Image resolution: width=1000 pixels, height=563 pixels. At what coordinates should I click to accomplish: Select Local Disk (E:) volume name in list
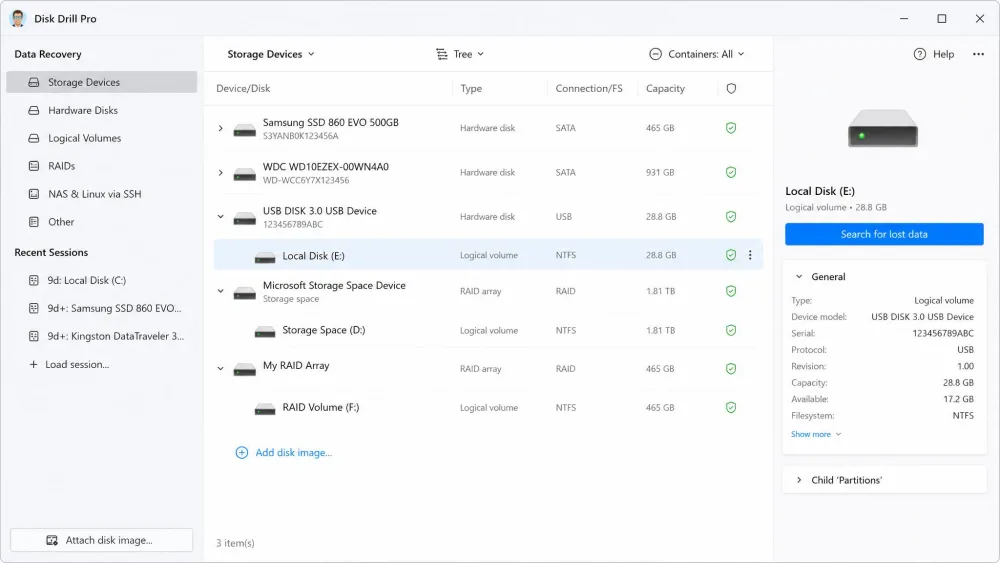click(313, 256)
